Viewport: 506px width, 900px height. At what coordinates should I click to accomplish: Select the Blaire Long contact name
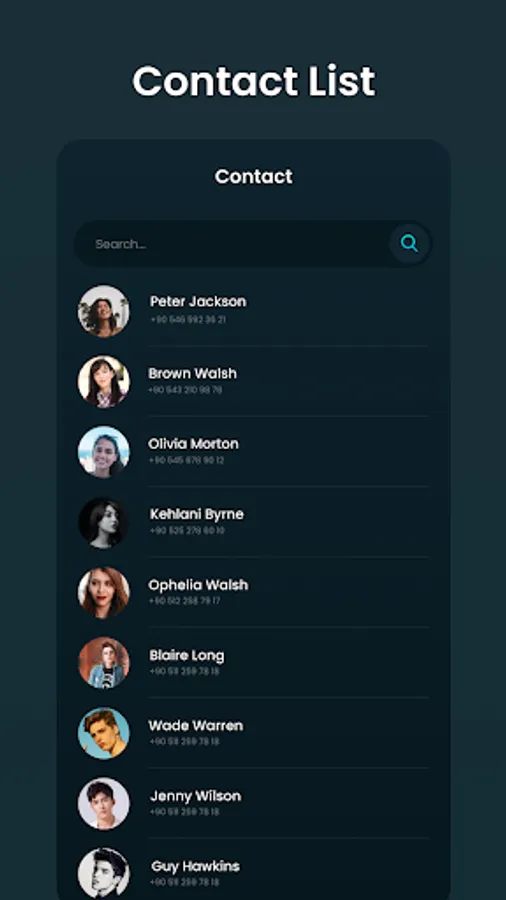[x=187, y=655]
